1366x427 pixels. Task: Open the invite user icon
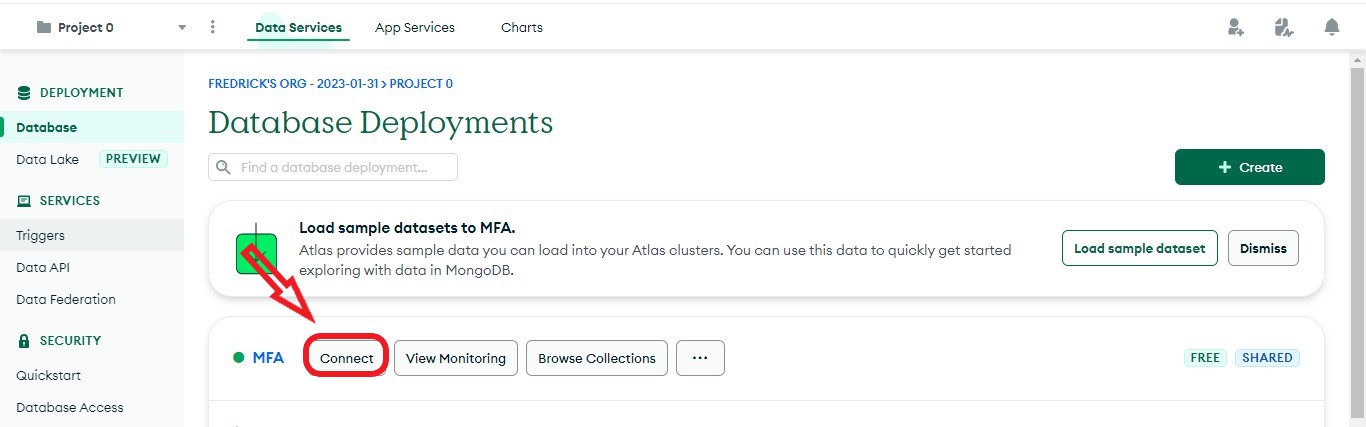coord(1236,28)
